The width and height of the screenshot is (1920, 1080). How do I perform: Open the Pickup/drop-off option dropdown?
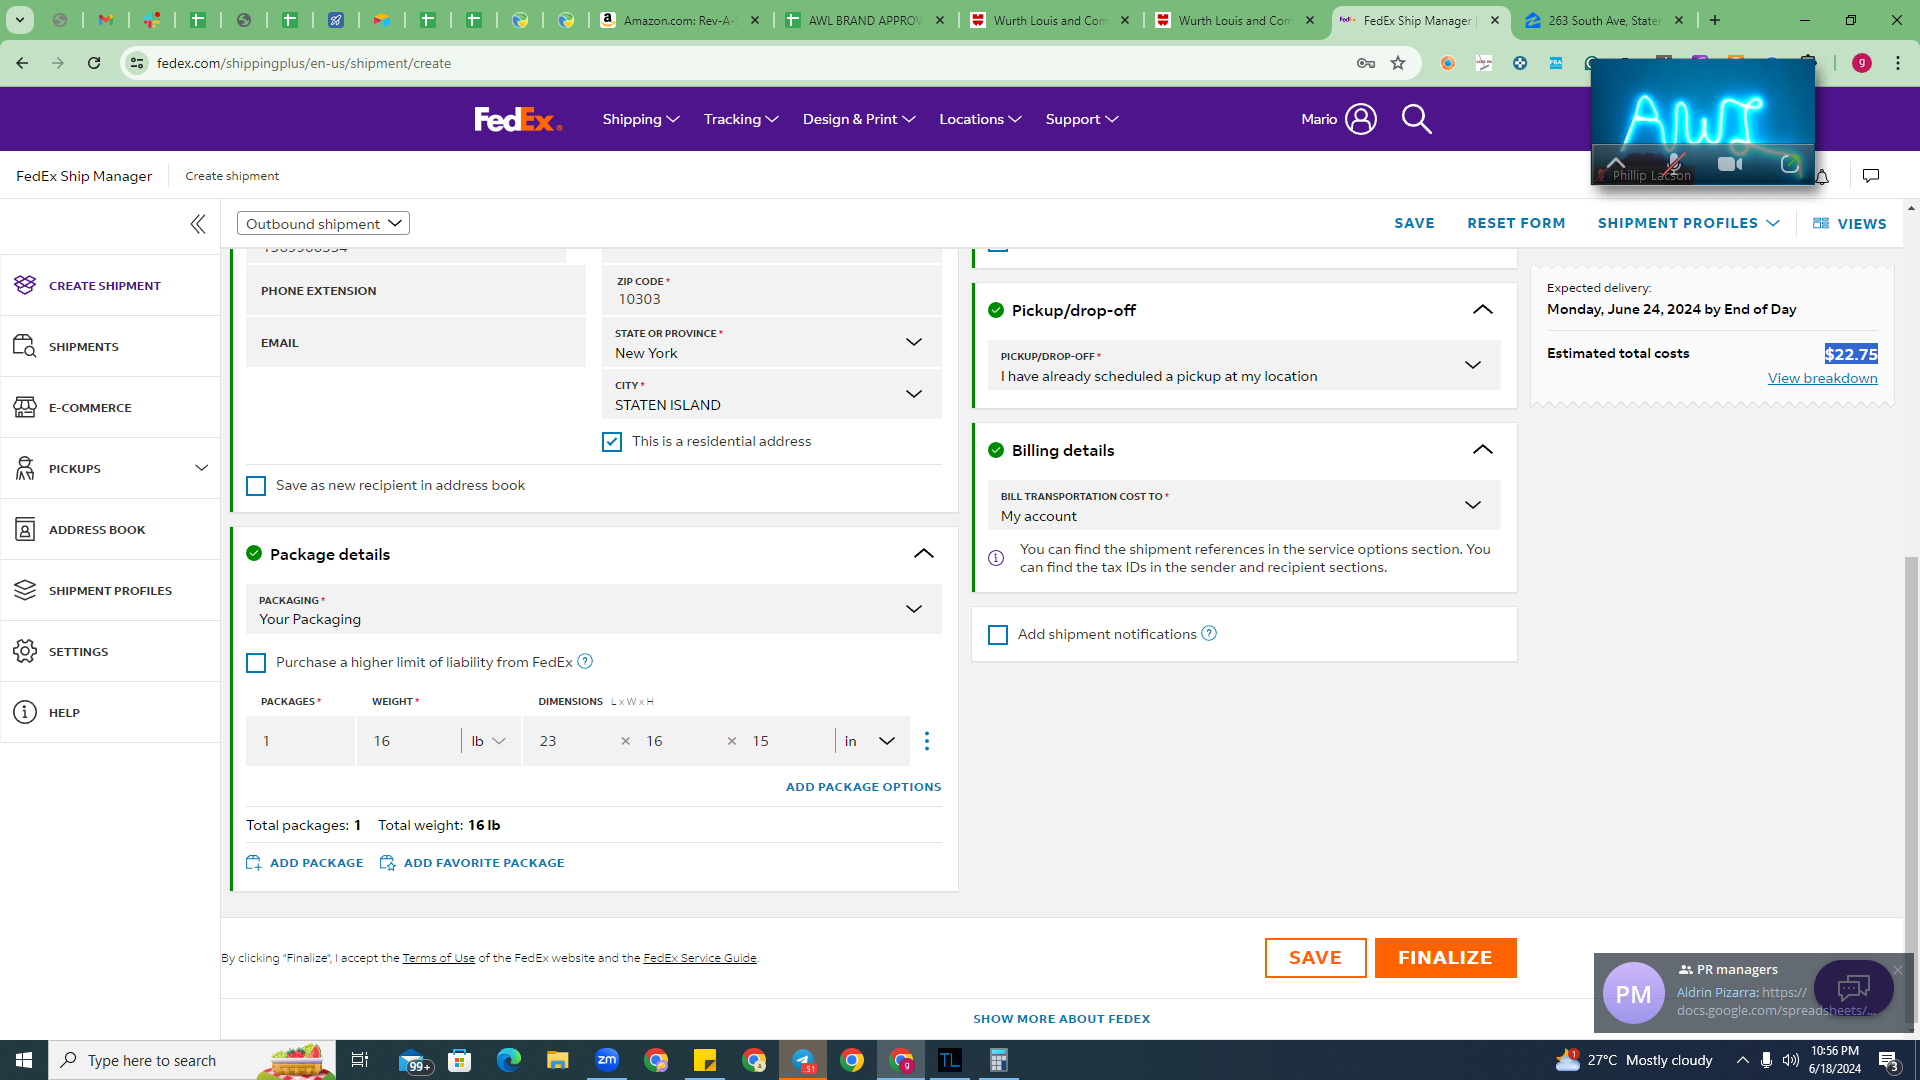tap(1243, 365)
